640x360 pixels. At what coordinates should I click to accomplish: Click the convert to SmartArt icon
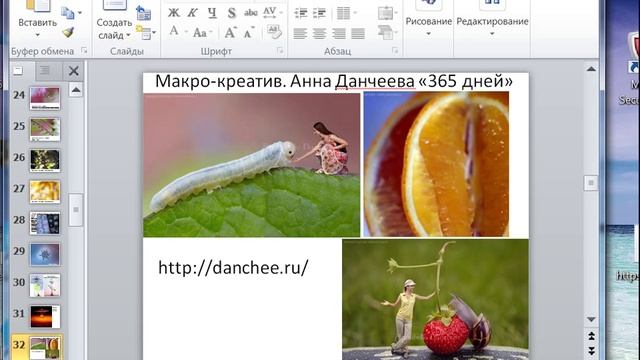(385, 32)
